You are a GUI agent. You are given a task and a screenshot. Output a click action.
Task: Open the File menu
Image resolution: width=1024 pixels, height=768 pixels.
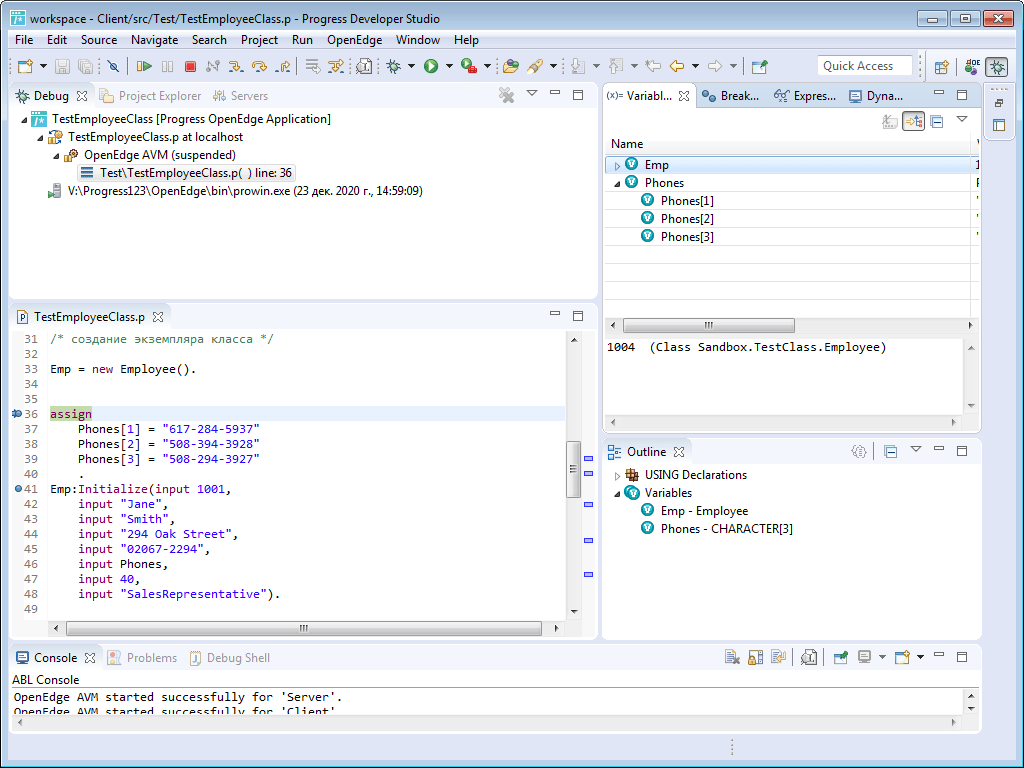click(24, 40)
